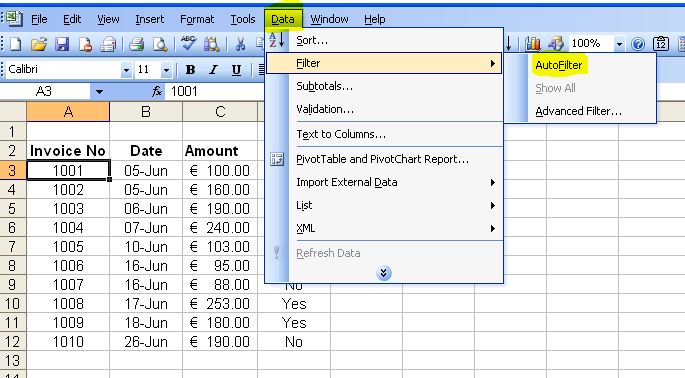Expand the XML submenu
685x378 pixels.
(x=384, y=228)
